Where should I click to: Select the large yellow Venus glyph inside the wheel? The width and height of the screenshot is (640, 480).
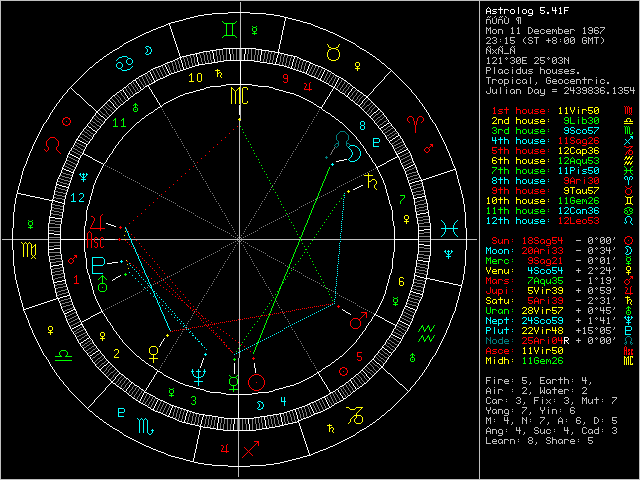(153, 354)
